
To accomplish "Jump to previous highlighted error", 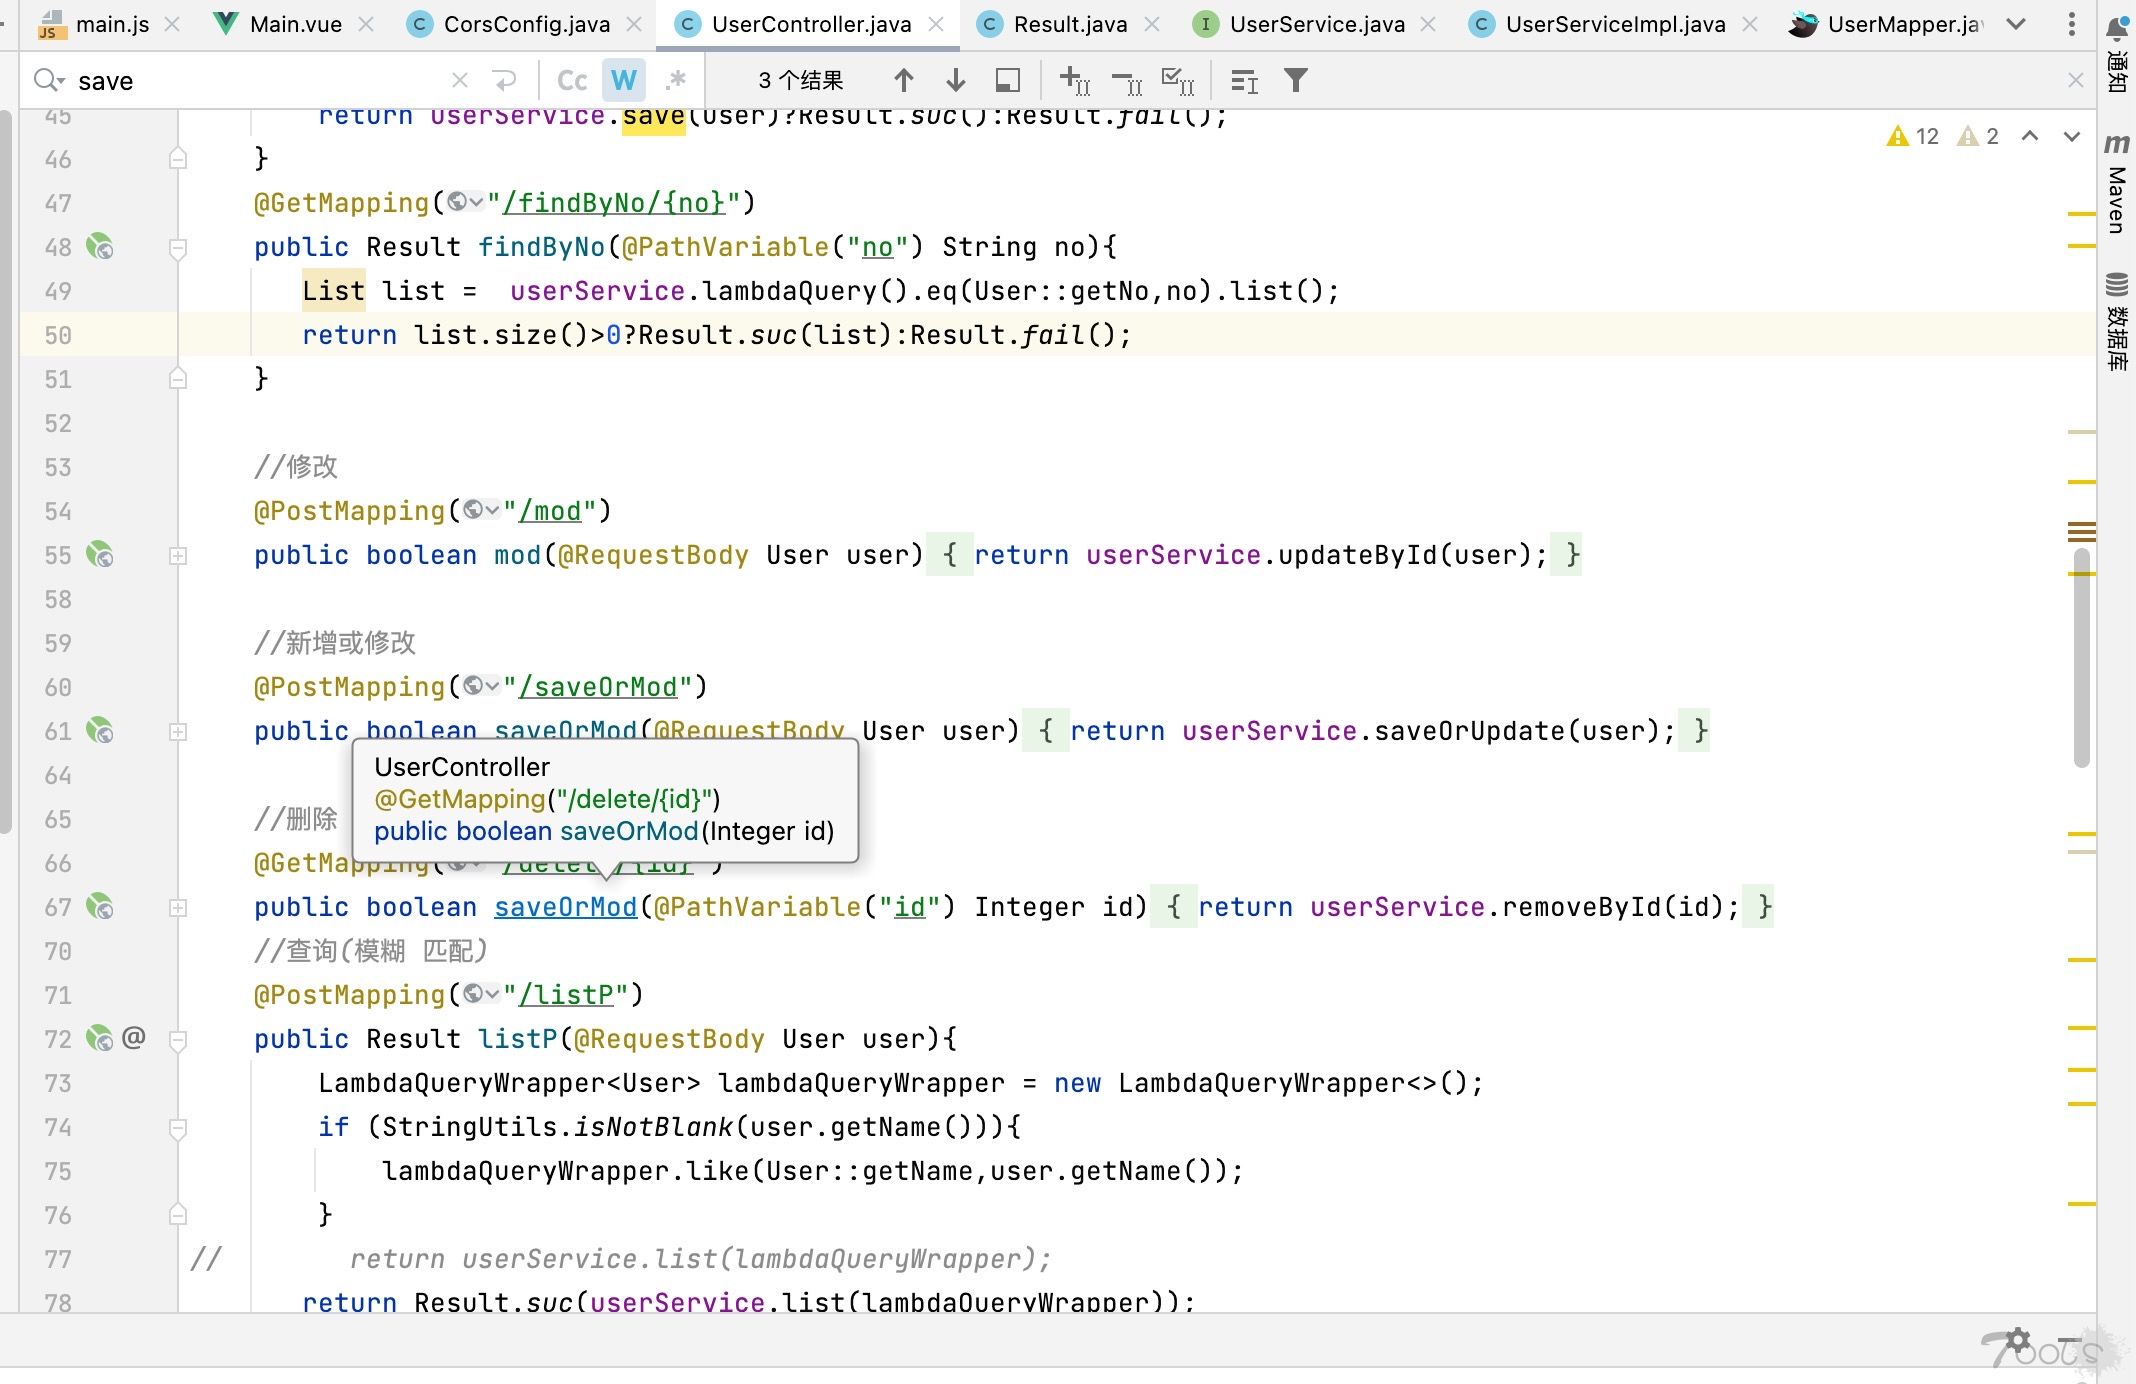I will 2030,136.
